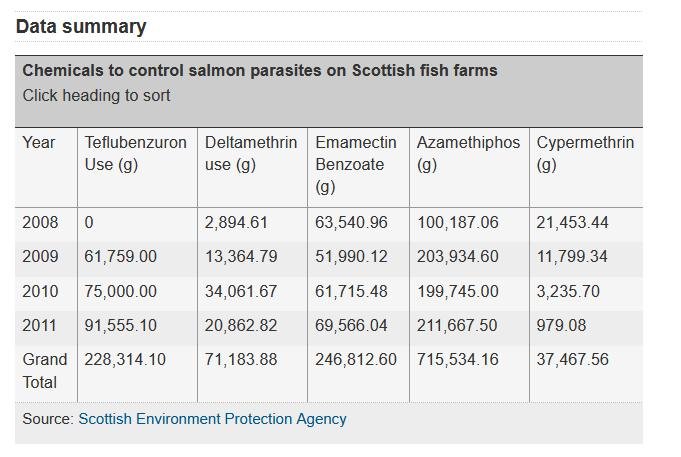Select the Teflubenzuron value 75,000.00
Viewport: 681px width, 457px height.
[x=121, y=291]
